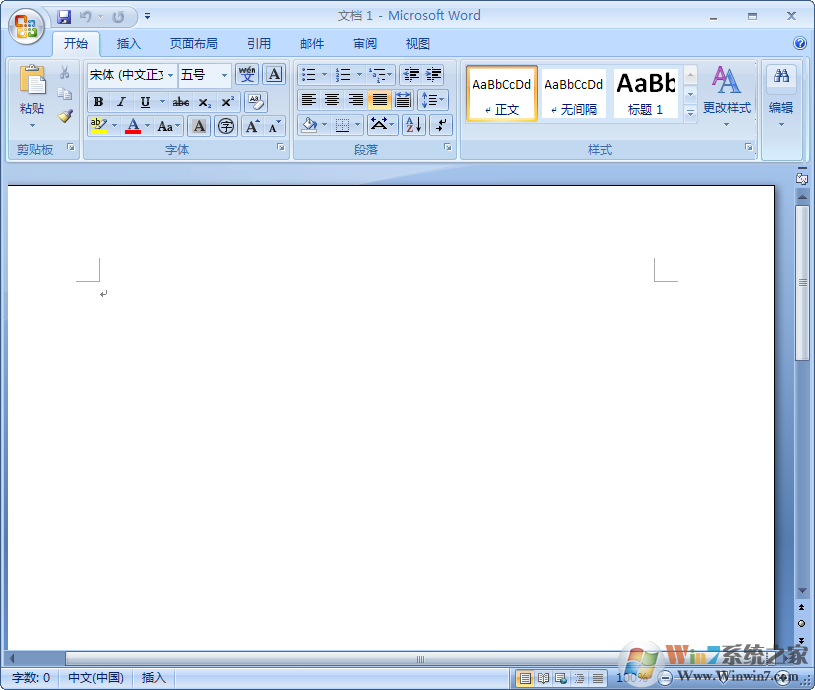The width and height of the screenshot is (815, 690).
Task: Click the 标题 1 quick style
Action: [645, 93]
